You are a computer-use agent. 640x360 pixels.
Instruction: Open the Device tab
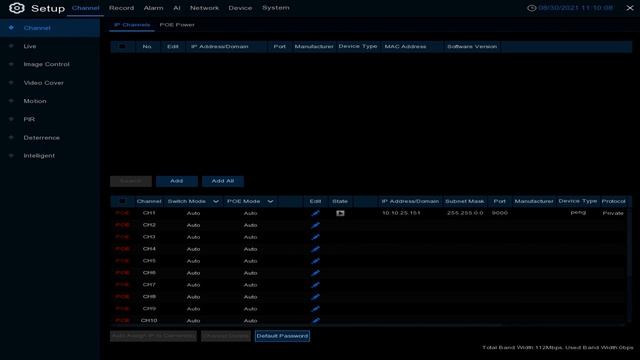[240, 8]
